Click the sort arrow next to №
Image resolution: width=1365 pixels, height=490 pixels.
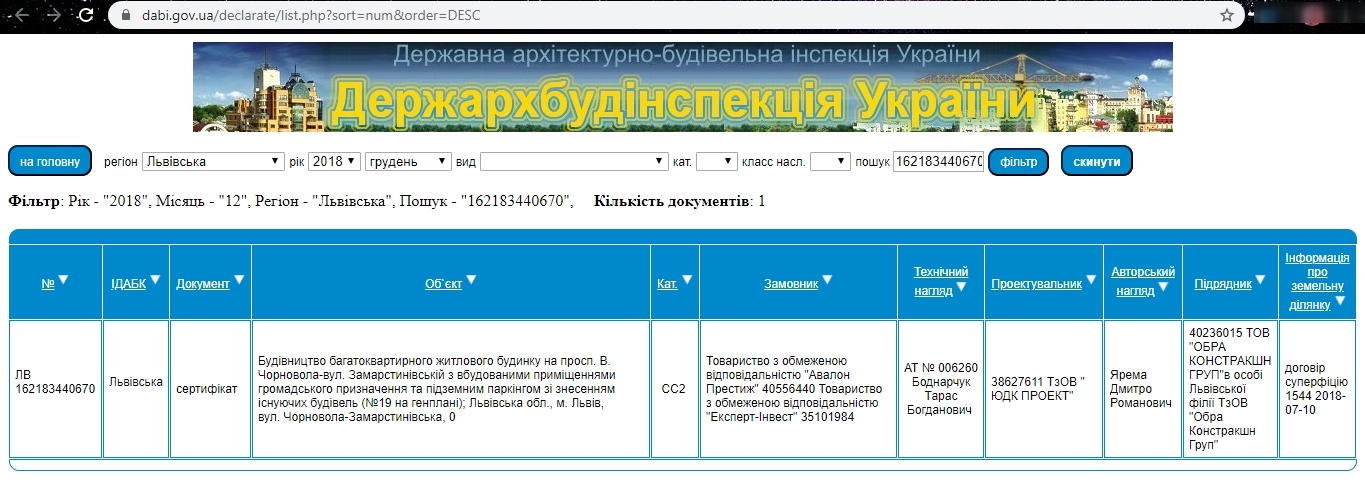click(63, 280)
